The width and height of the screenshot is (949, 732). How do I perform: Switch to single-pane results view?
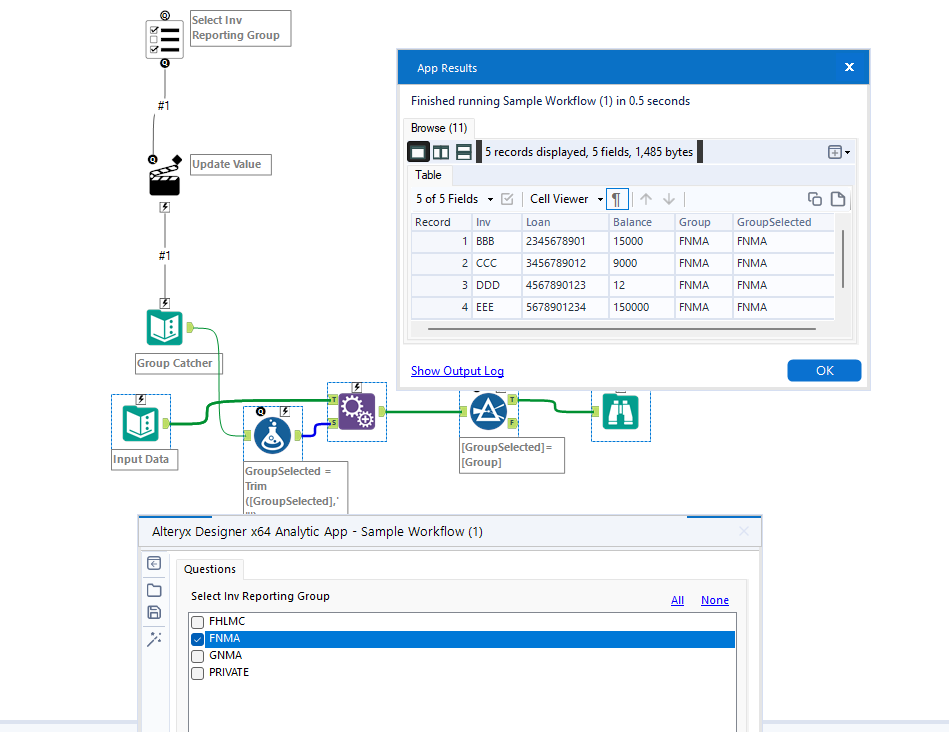[418, 152]
